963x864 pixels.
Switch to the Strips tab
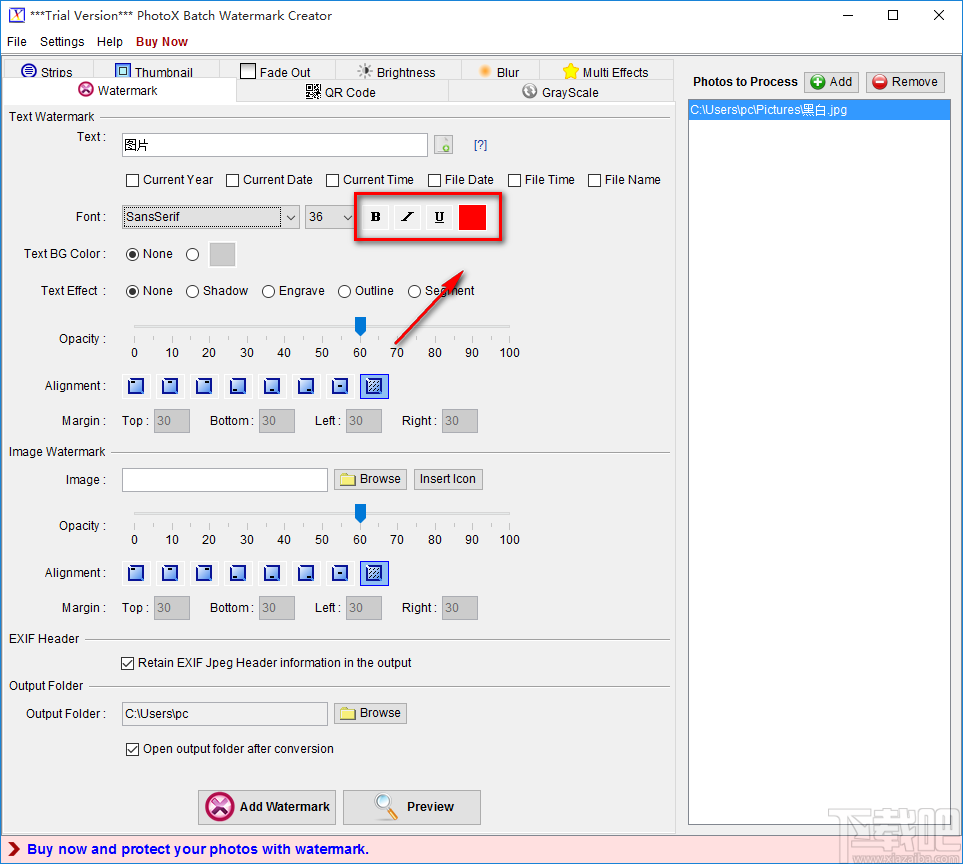pyautogui.click(x=48, y=71)
